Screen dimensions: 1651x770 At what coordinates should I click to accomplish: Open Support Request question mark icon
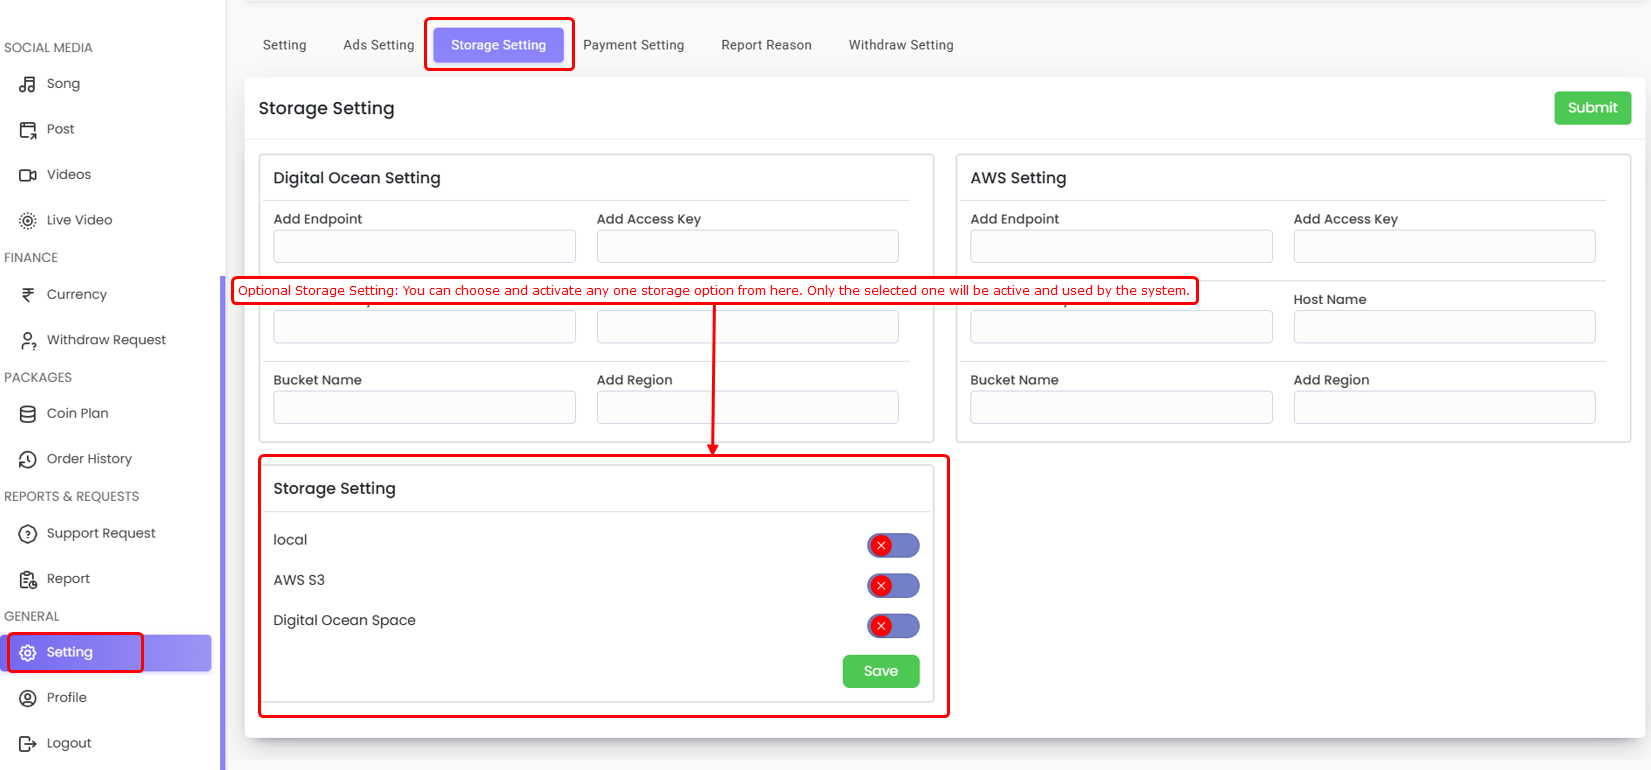(x=27, y=534)
